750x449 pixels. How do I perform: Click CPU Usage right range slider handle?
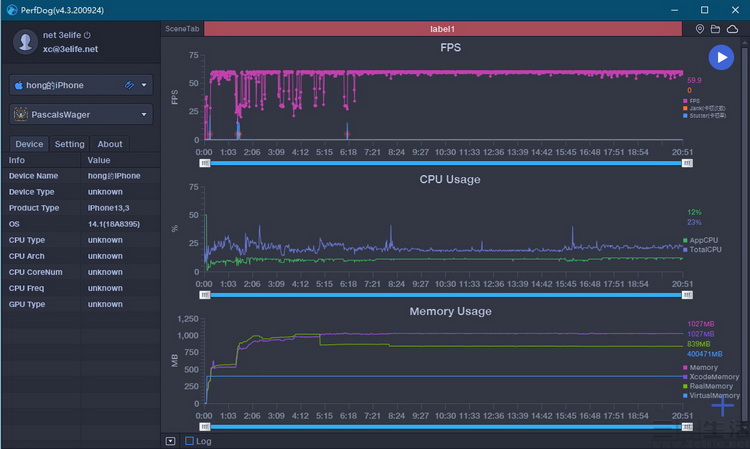click(x=687, y=295)
